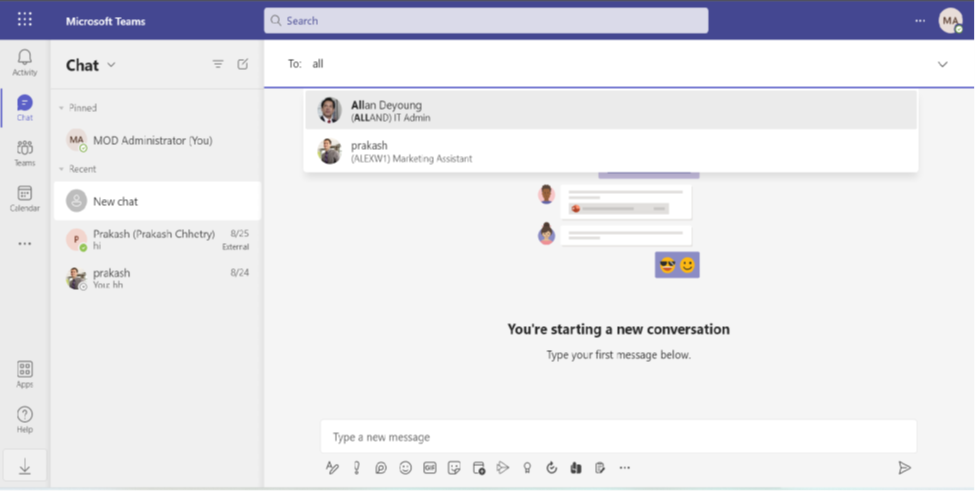Send the message
Viewport: 975px width, 491px height.
(x=905, y=468)
